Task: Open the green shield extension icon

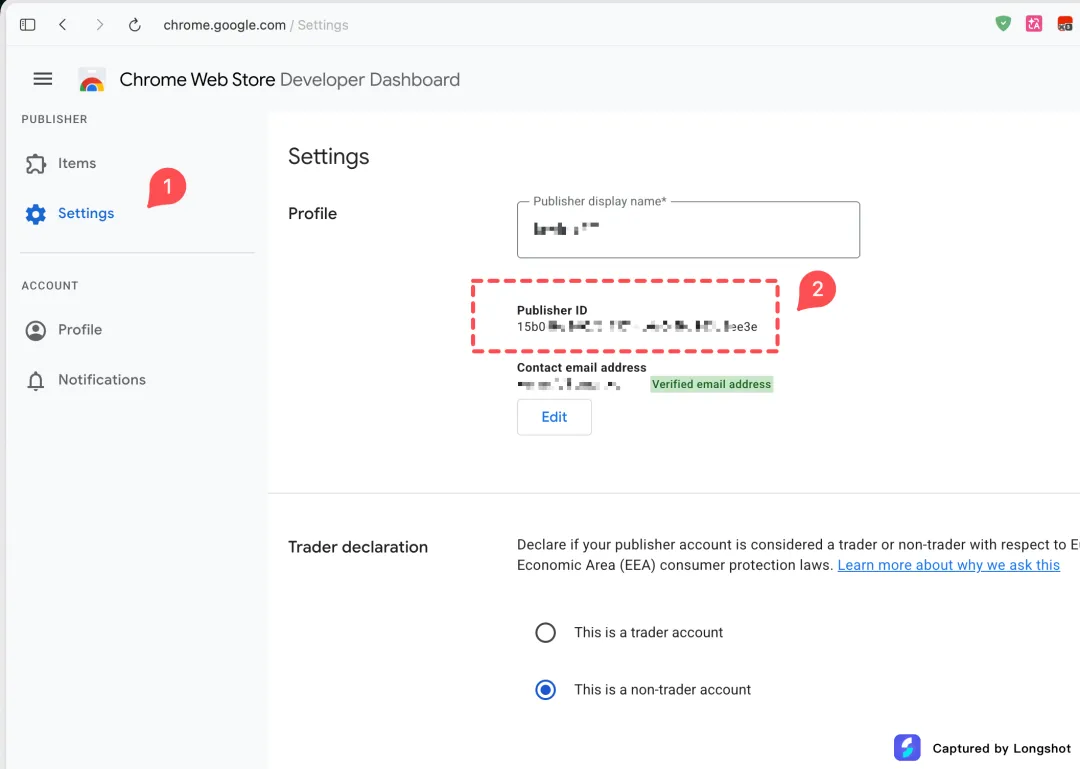Action: 1004,24
